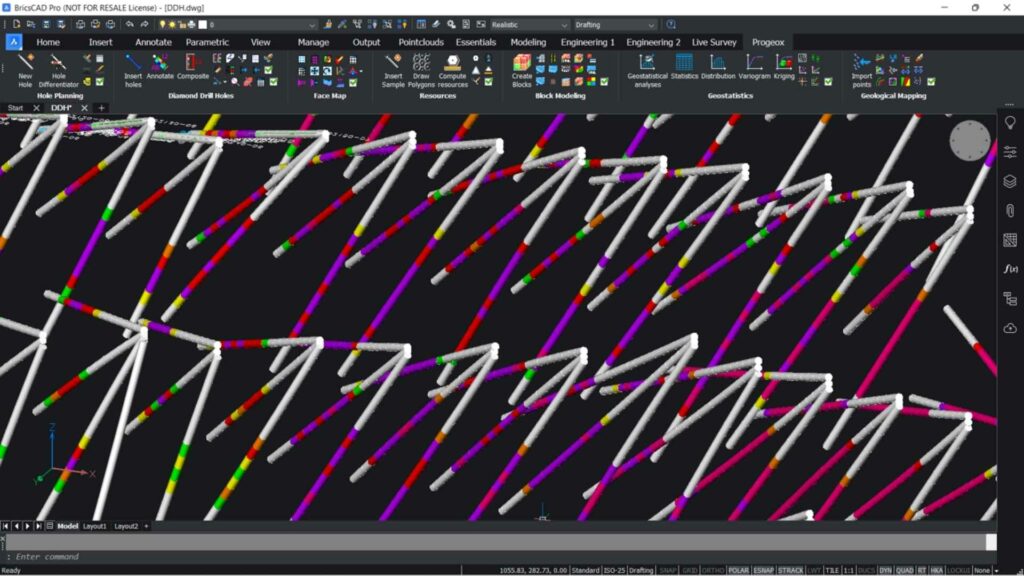Open the Statistics tool

point(684,67)
